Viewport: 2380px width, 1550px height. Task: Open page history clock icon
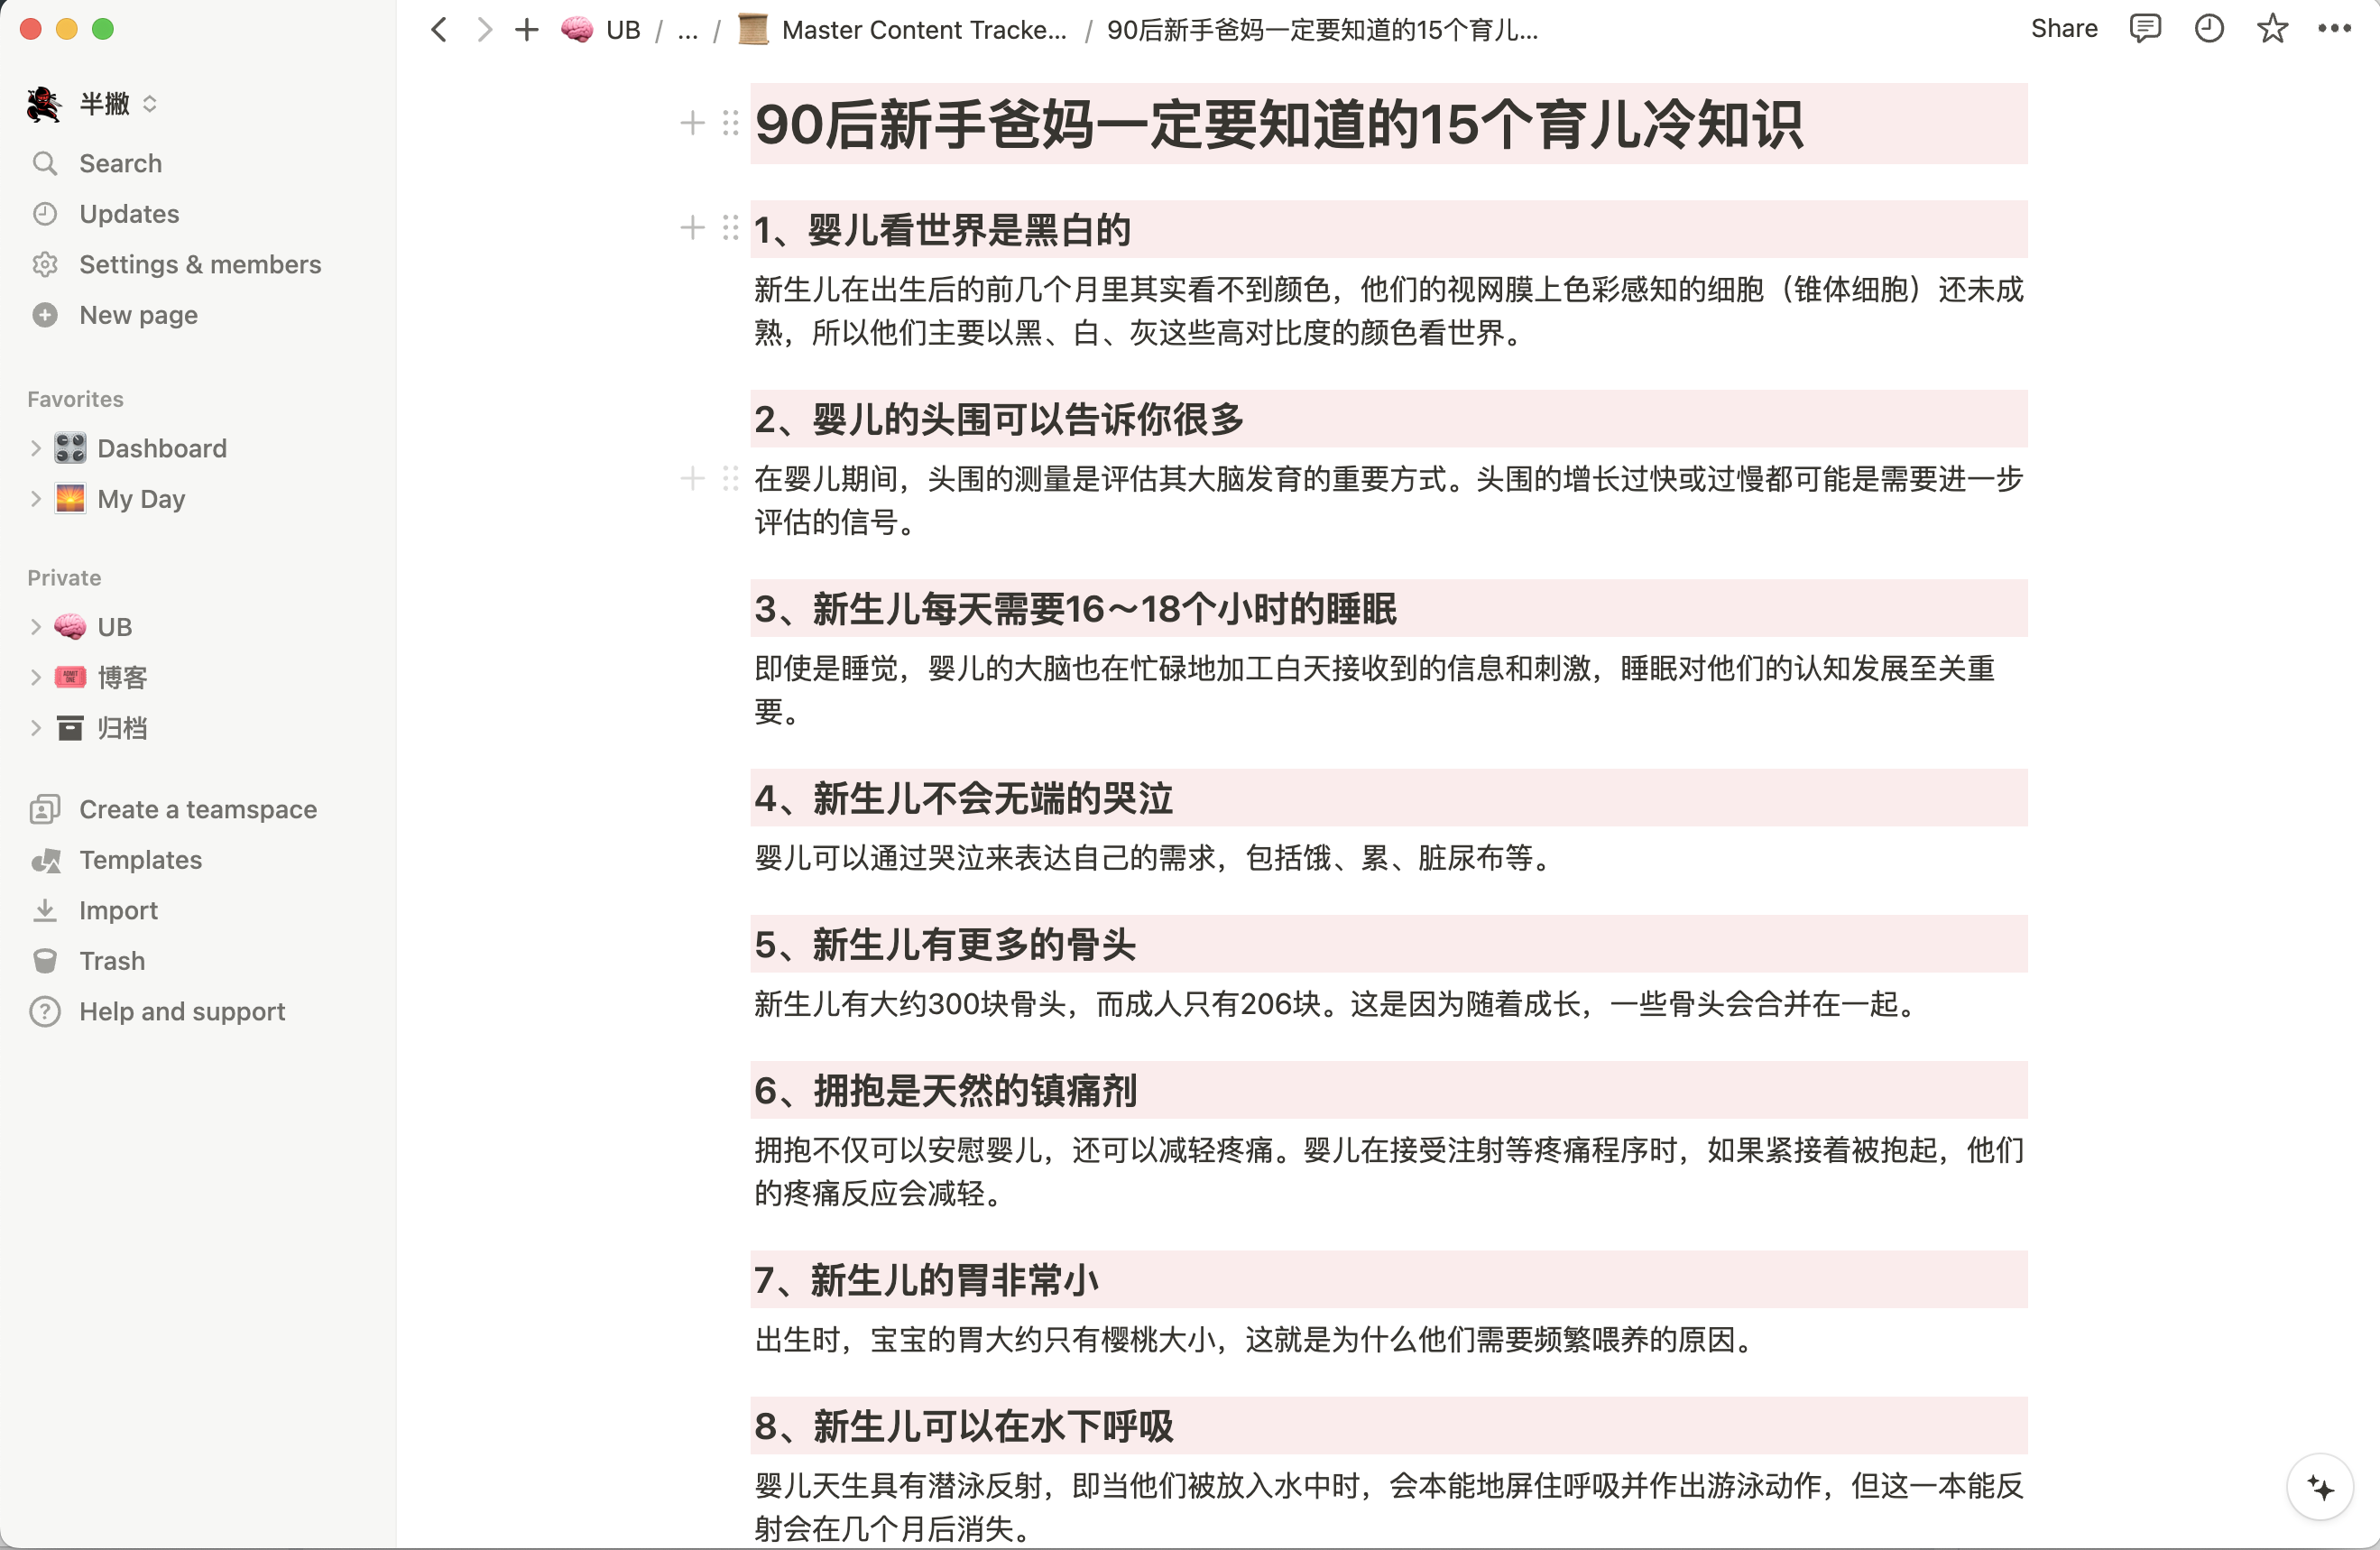pos(2208,29)
